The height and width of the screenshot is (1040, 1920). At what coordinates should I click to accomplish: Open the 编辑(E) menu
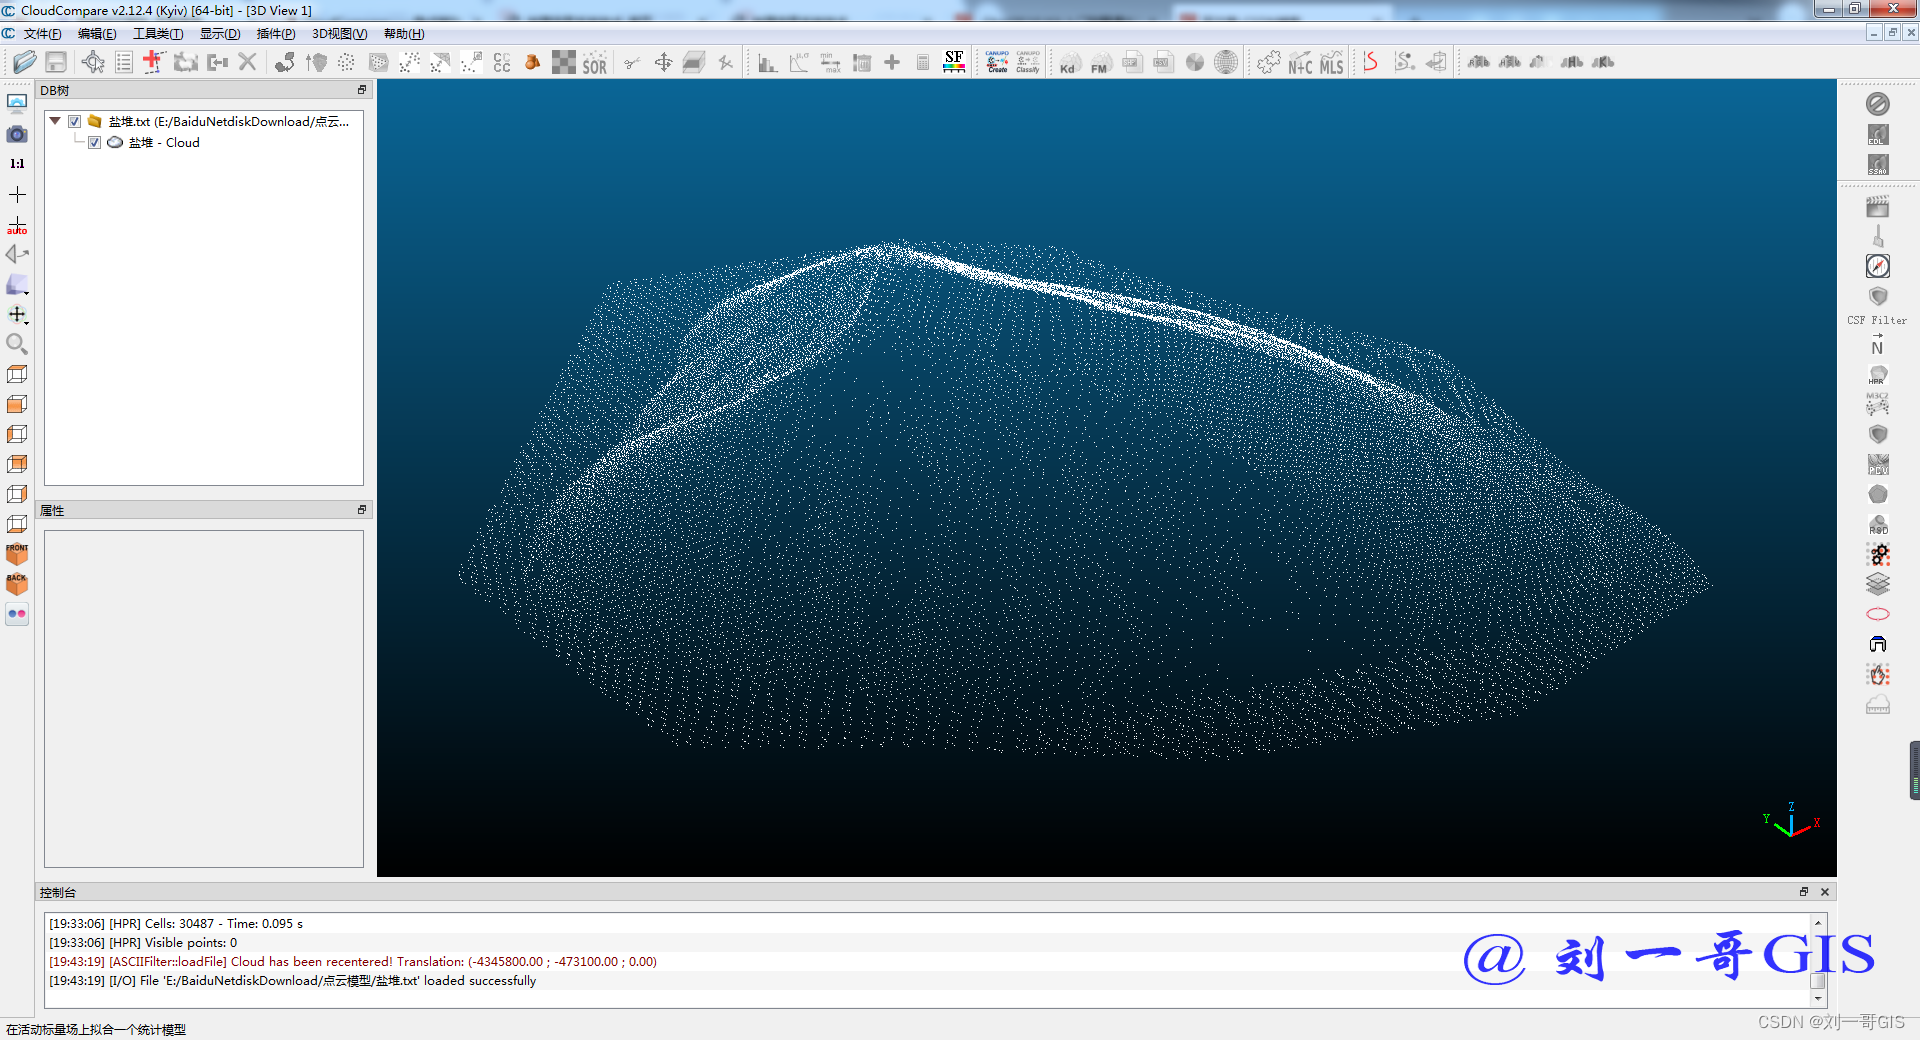pyautogui.click(x=97, y=34)
